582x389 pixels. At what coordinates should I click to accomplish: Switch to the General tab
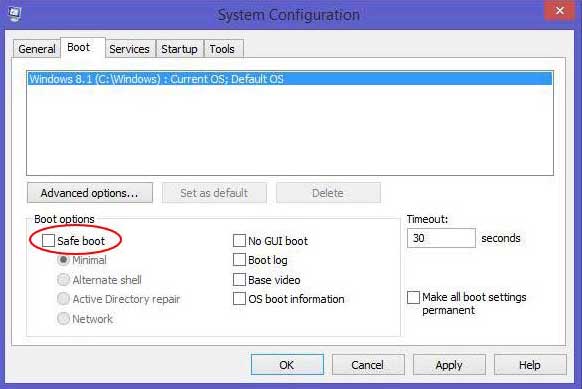pos(36,49)
